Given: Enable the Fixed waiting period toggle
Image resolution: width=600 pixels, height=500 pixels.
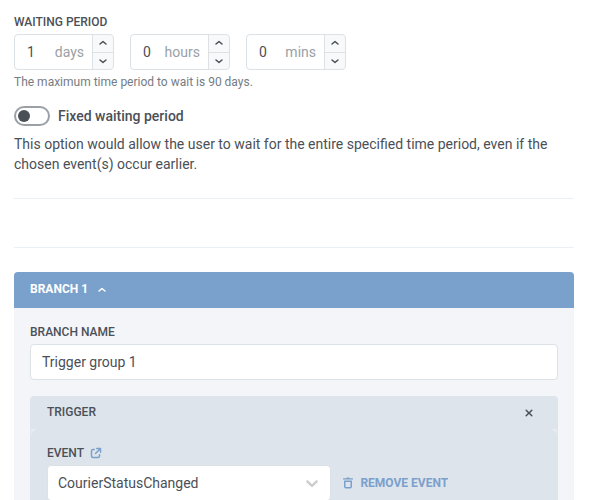Looking at the screenshot, I should pyautogui.click(x=32, y=116).
